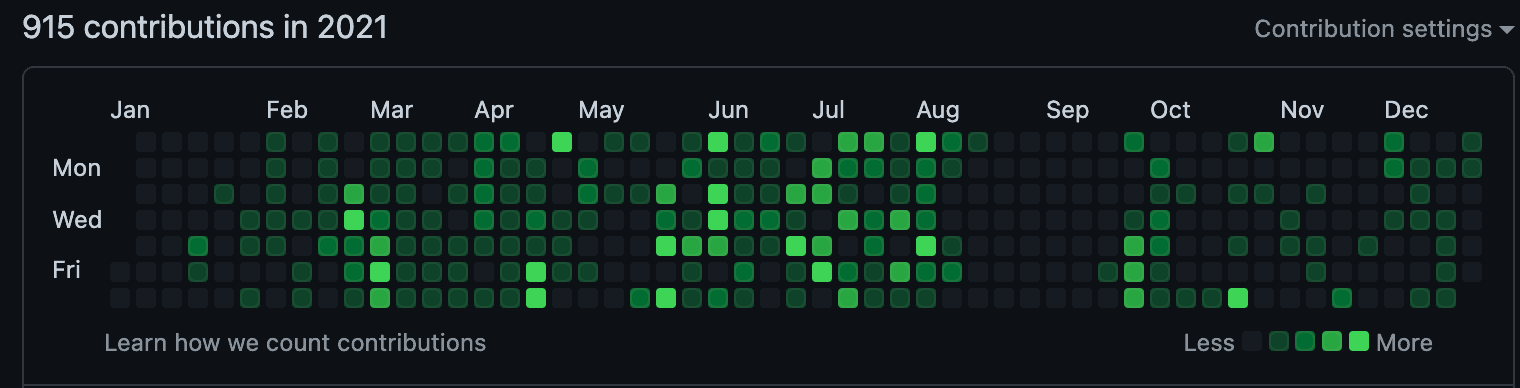The width and height of the screenshot is (1520, 388).
Task: Click the 'Feb' month label
Action: 287,110
